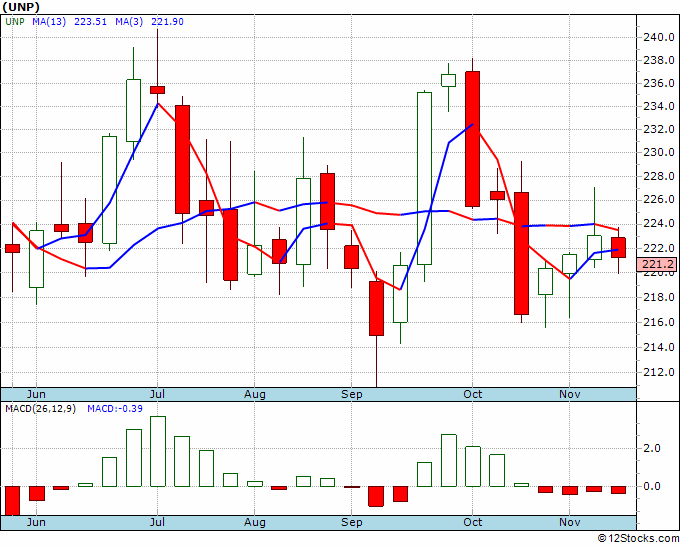
Task: Click Jun on the price chart time axis
Action: [x=36, y=394]
